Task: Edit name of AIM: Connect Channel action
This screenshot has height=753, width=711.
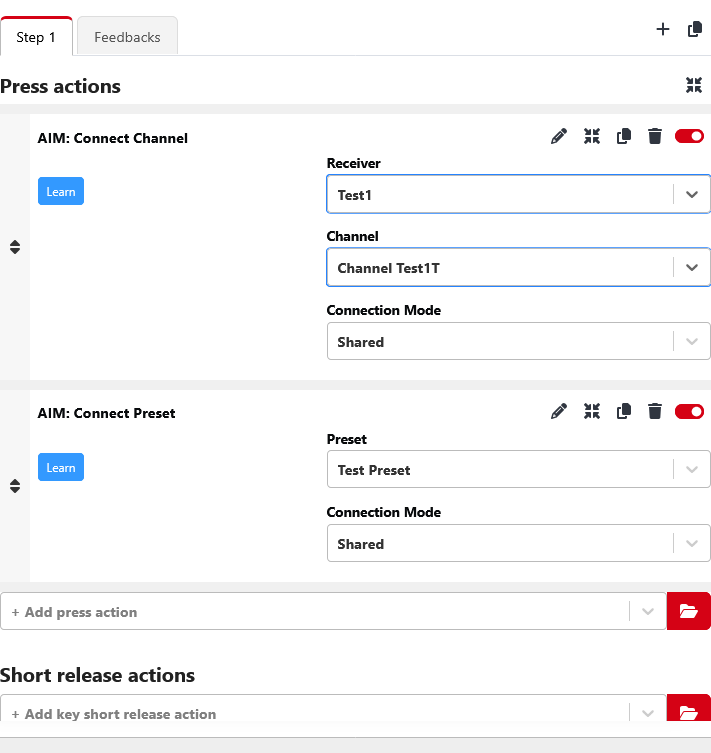Action: tap(559, 137)
